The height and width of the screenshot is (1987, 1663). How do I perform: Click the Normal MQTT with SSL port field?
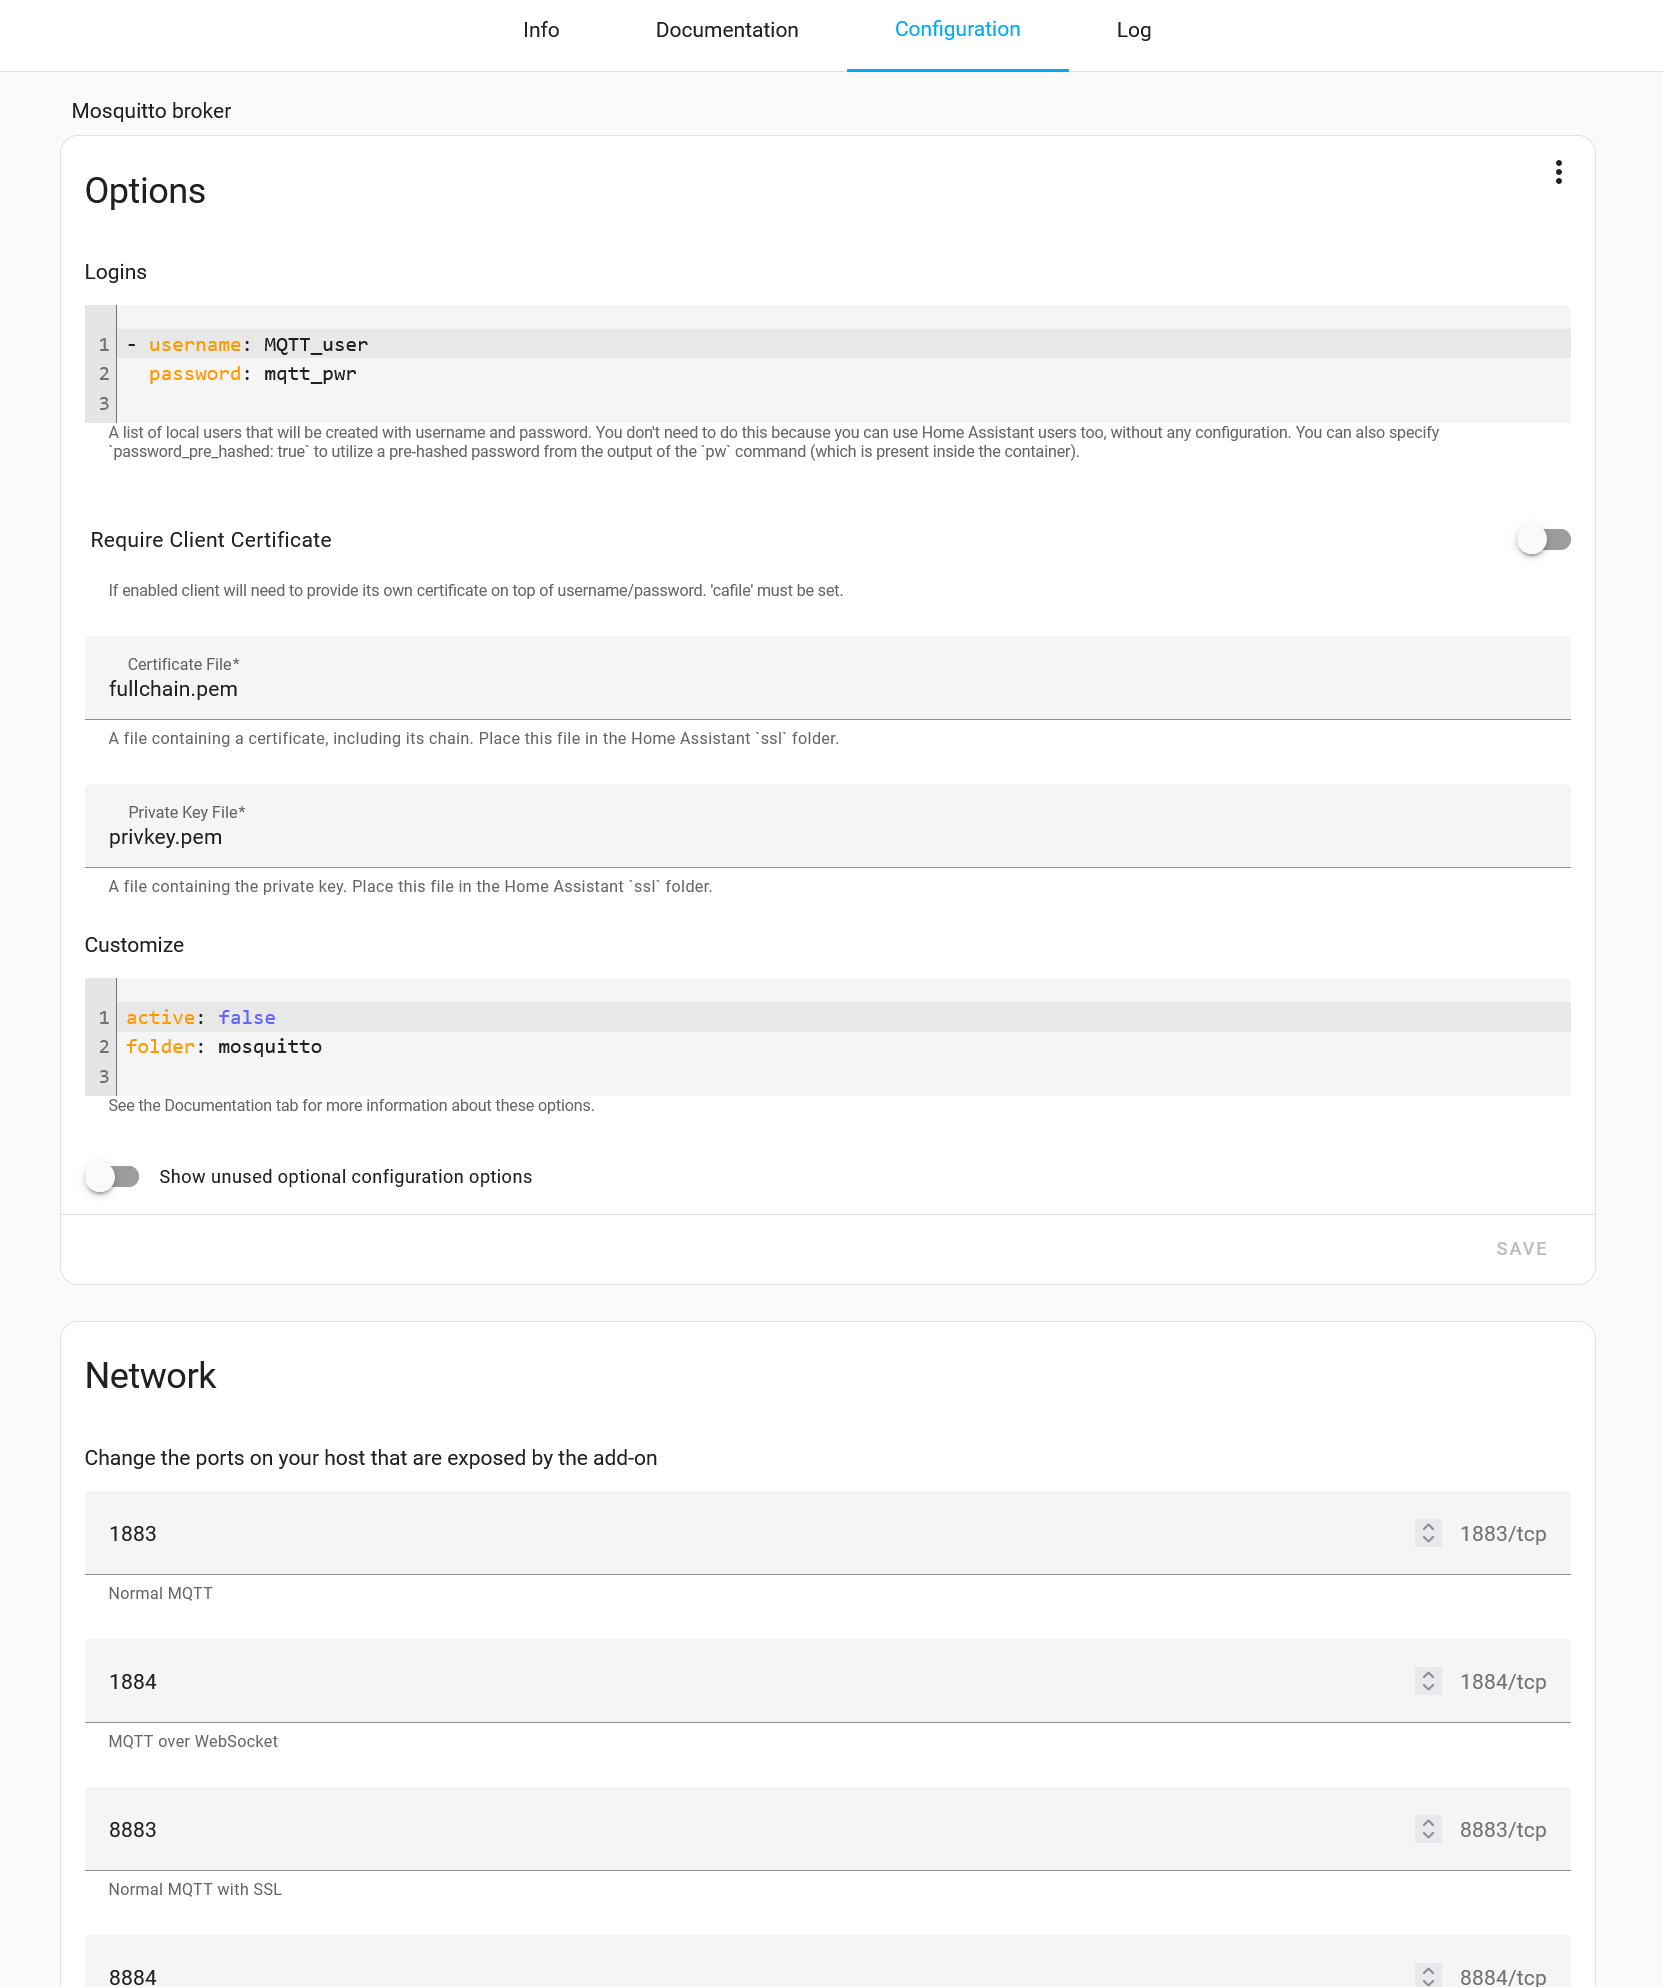point(750,1829)
